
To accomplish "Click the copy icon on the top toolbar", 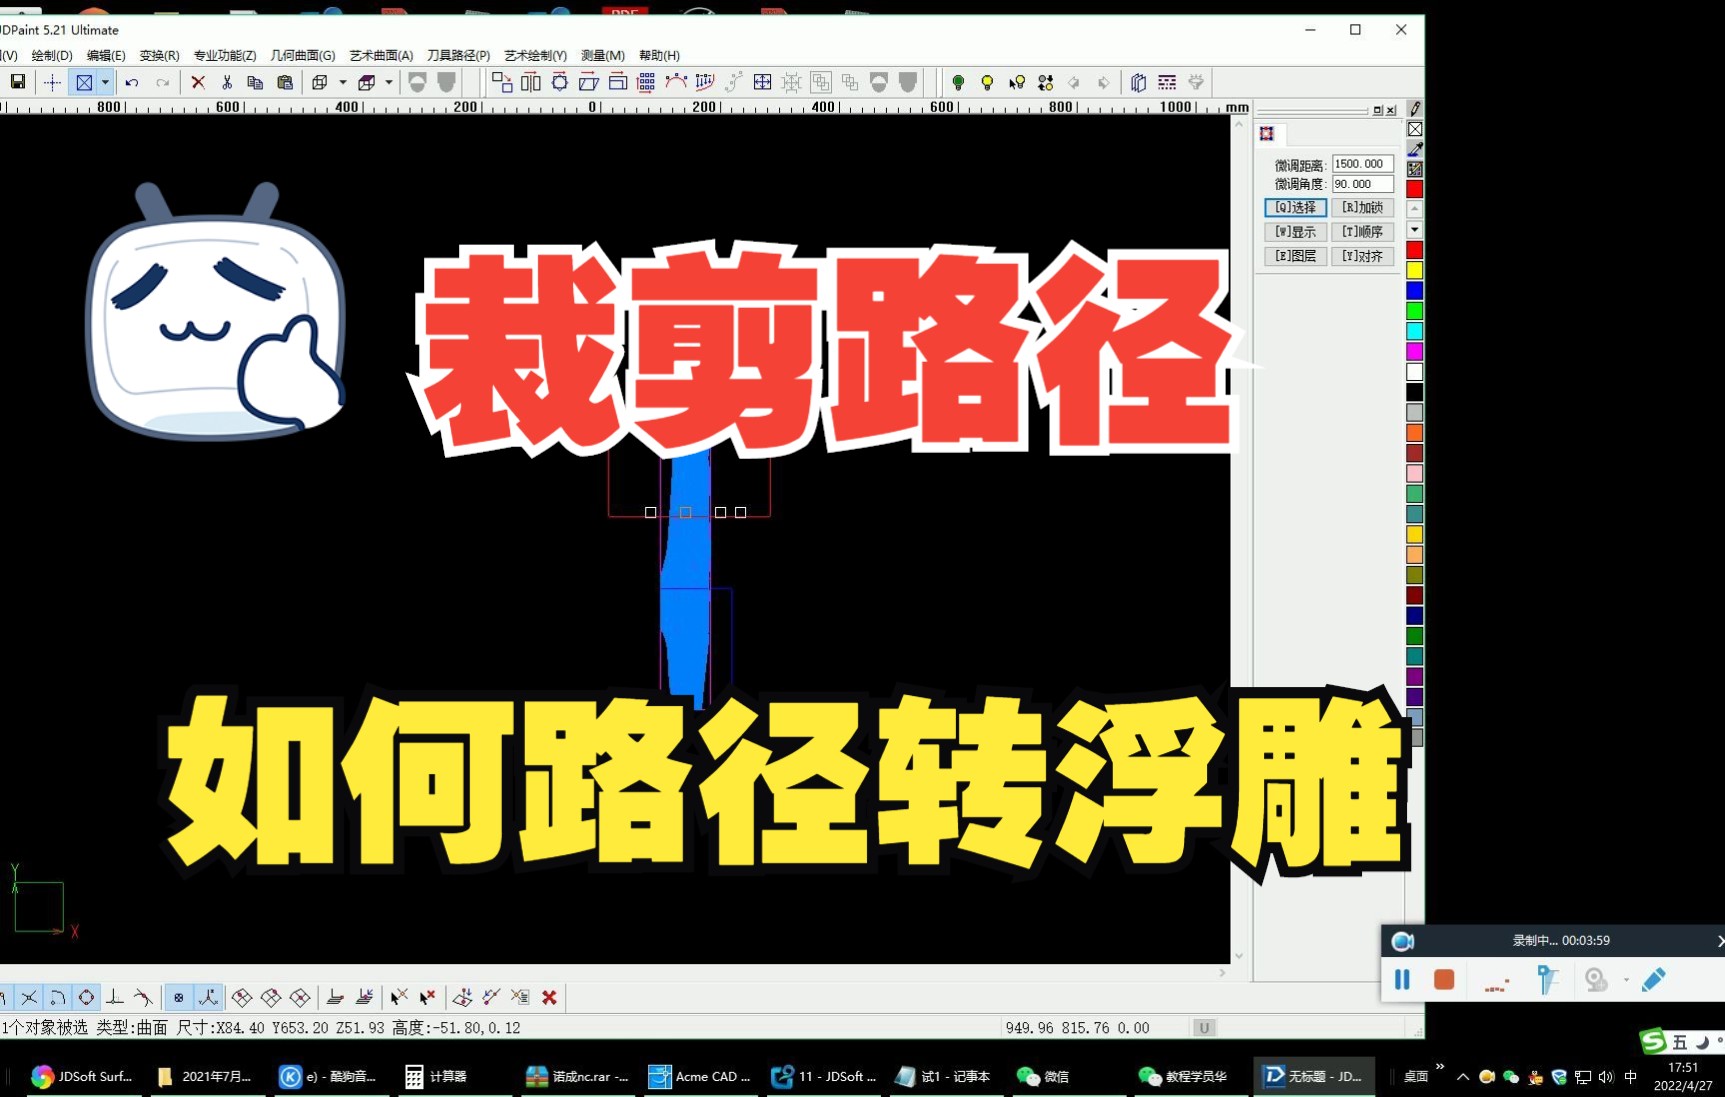I will (x=256, y=82).
